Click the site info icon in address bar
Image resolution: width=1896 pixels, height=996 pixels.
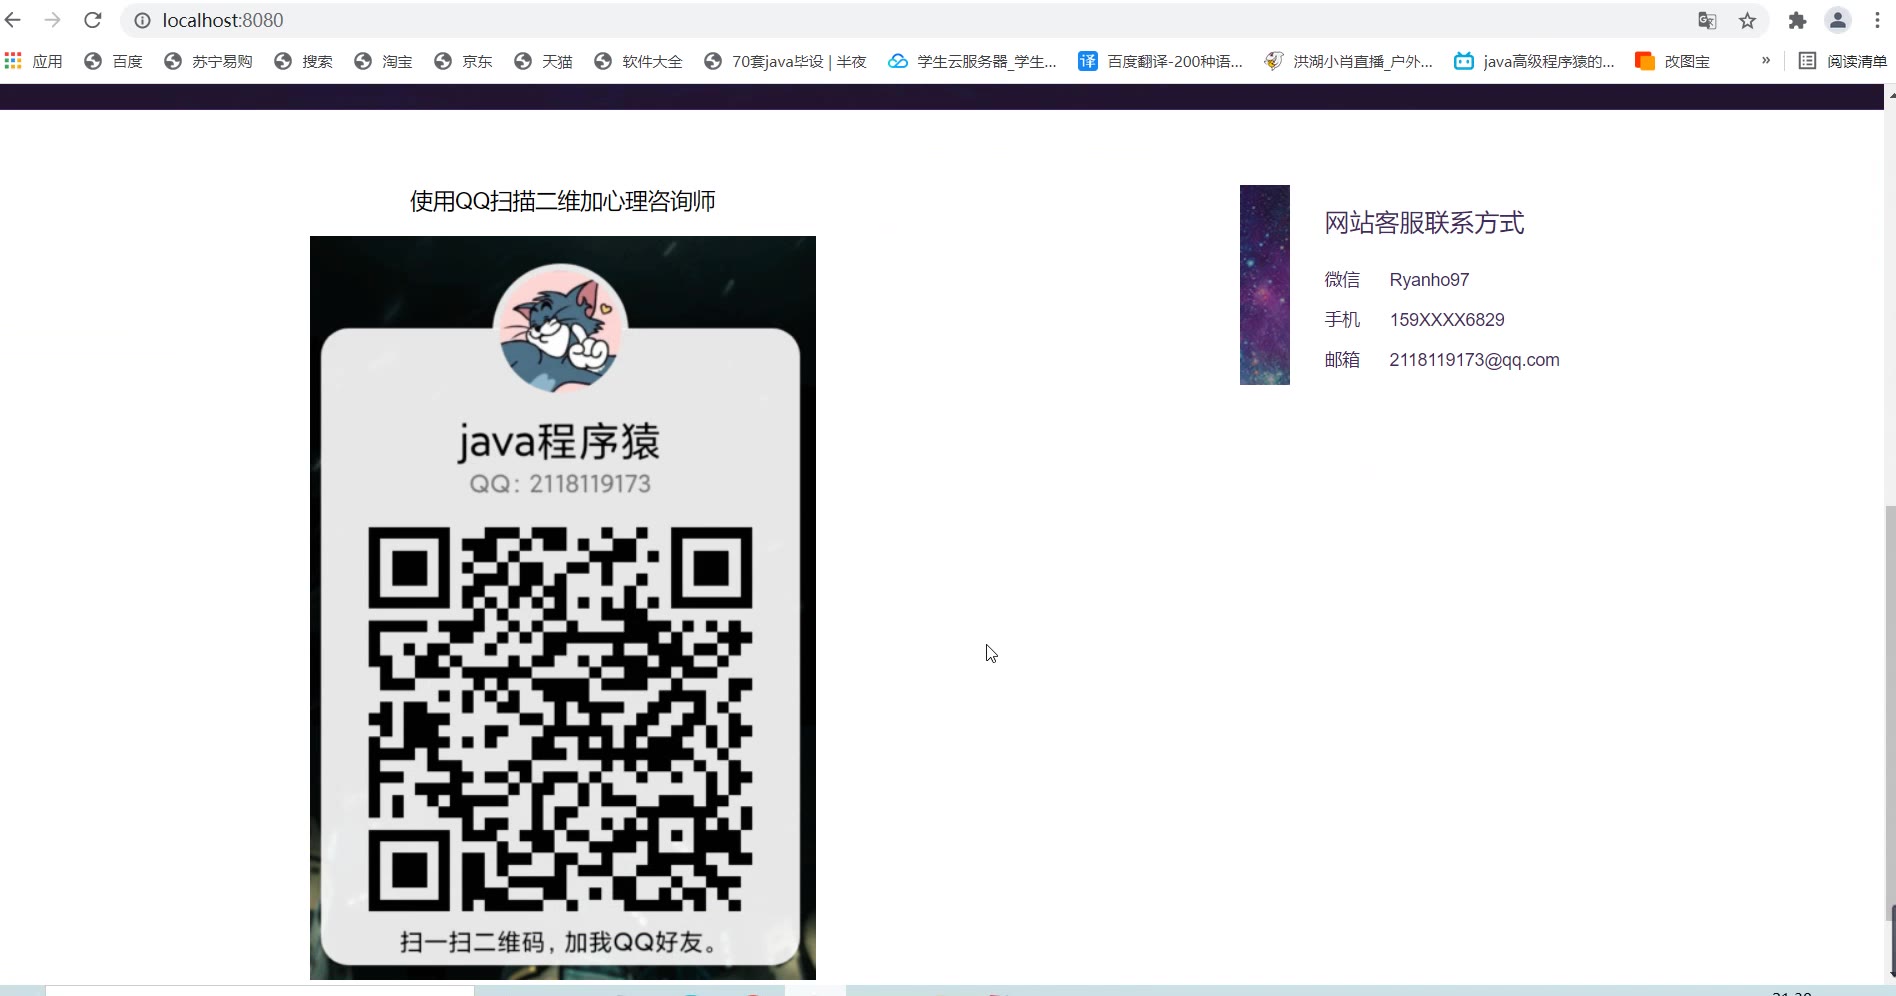(x=143, y=20)
